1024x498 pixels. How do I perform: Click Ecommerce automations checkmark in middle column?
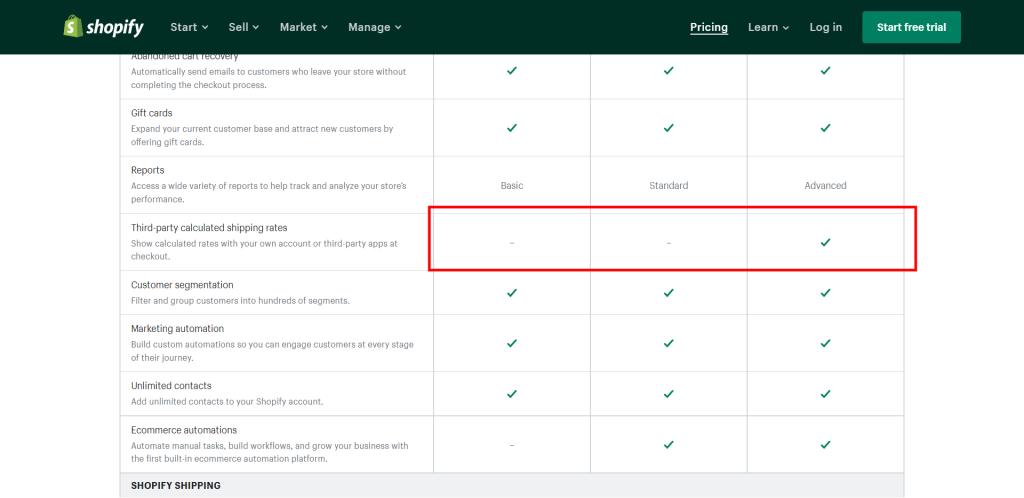[669, 444]
